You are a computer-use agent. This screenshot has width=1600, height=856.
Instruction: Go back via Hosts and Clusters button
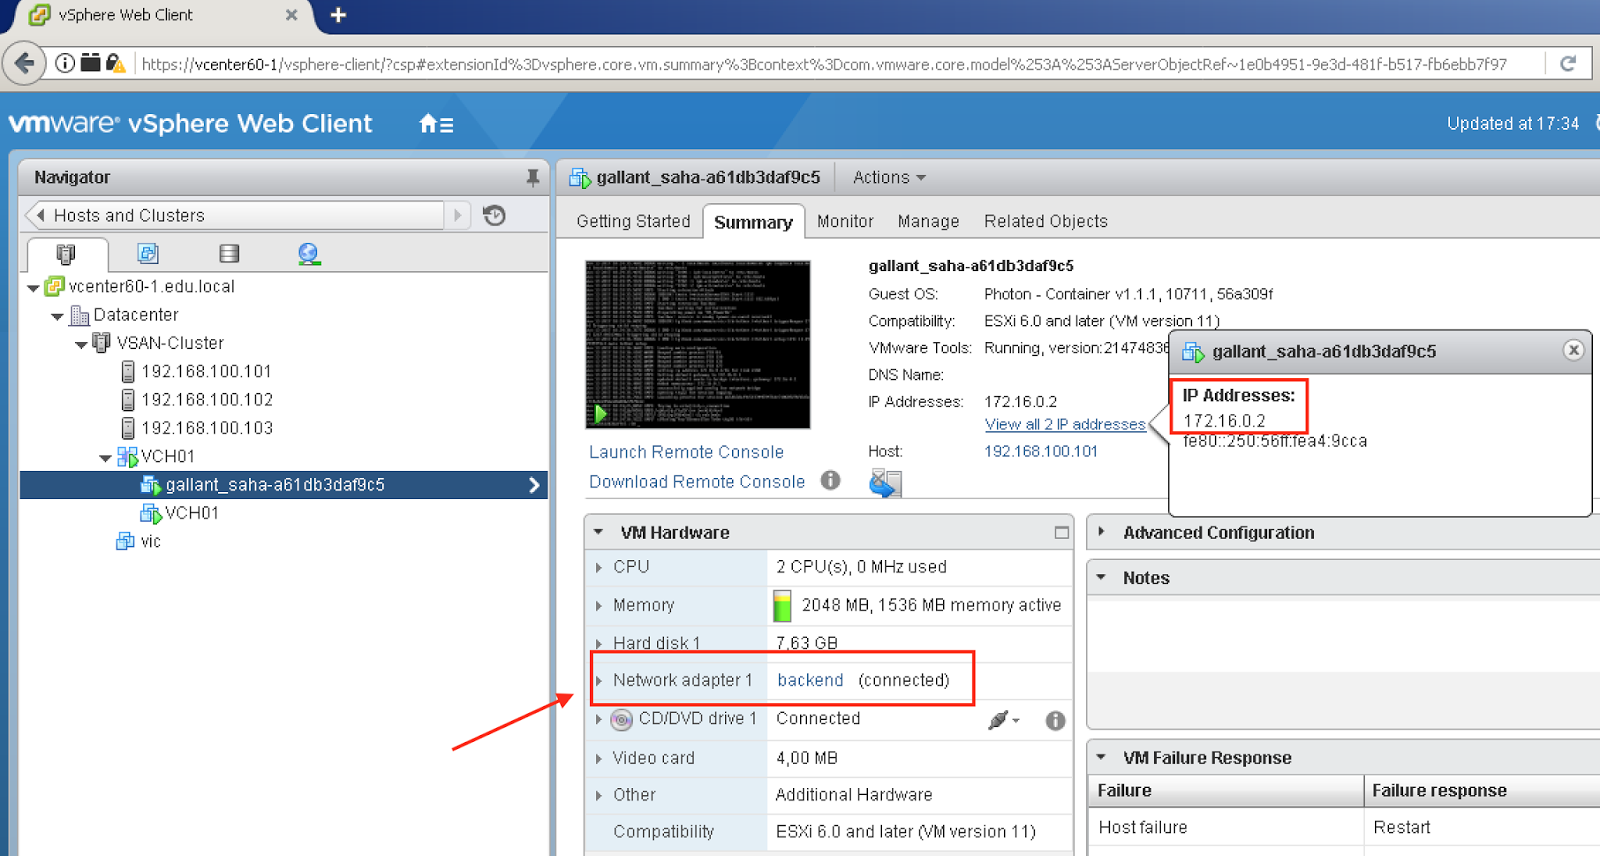[234, 215]
